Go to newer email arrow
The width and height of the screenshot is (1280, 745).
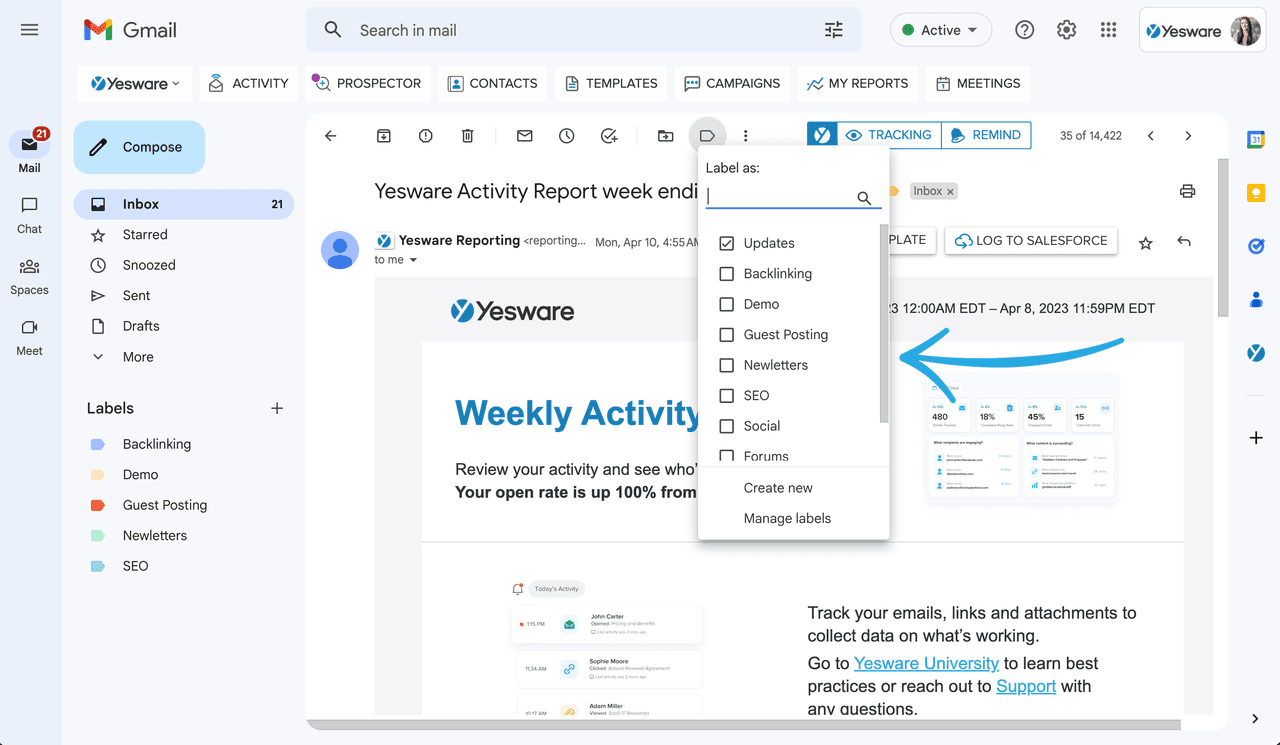click(1151, 136)
